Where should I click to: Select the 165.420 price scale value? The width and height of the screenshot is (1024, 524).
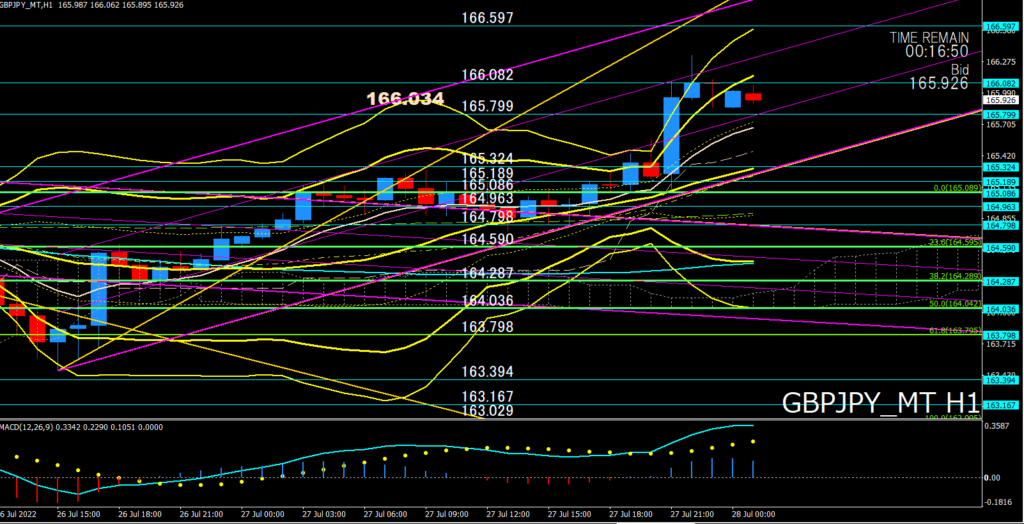click(999, 156)
